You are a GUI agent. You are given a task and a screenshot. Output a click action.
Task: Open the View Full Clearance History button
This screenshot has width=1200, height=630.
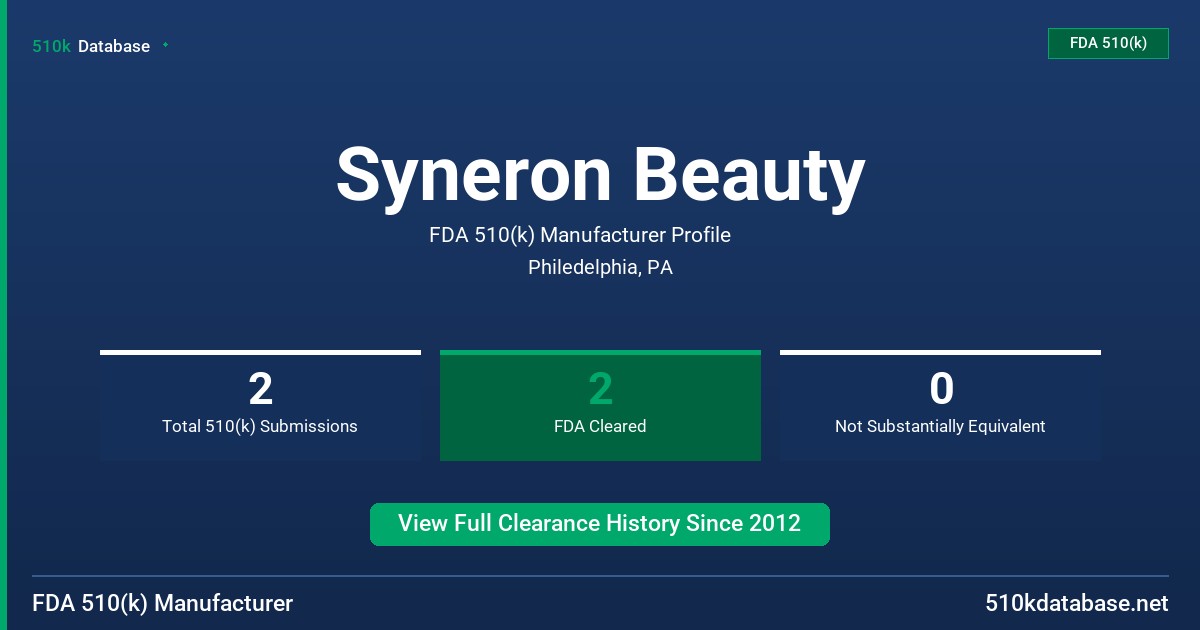[x=600, y=524]
